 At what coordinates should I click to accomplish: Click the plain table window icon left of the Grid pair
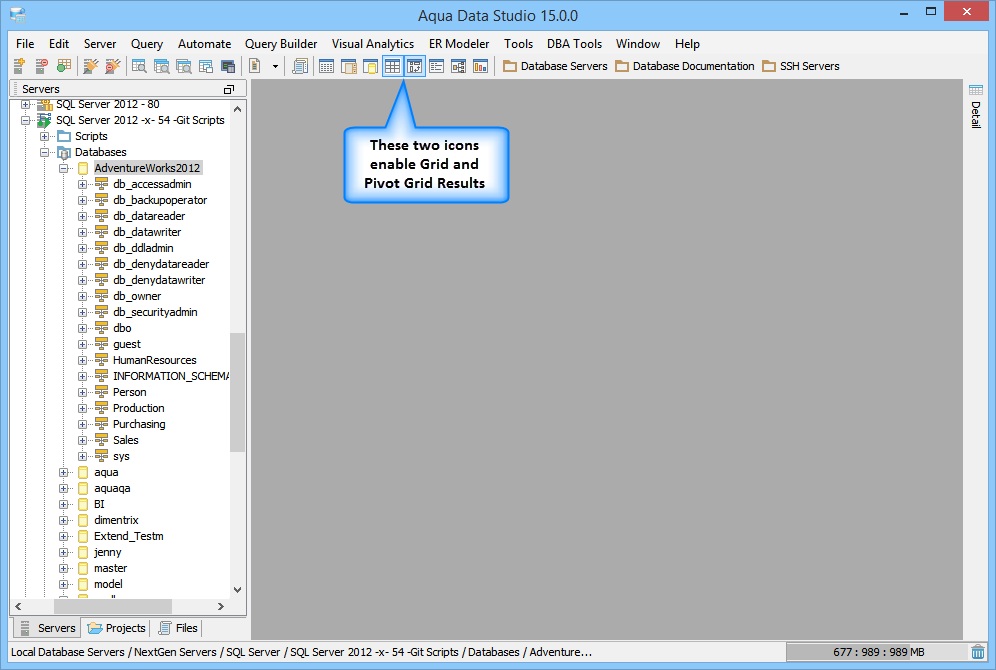[x=326, y=65]
